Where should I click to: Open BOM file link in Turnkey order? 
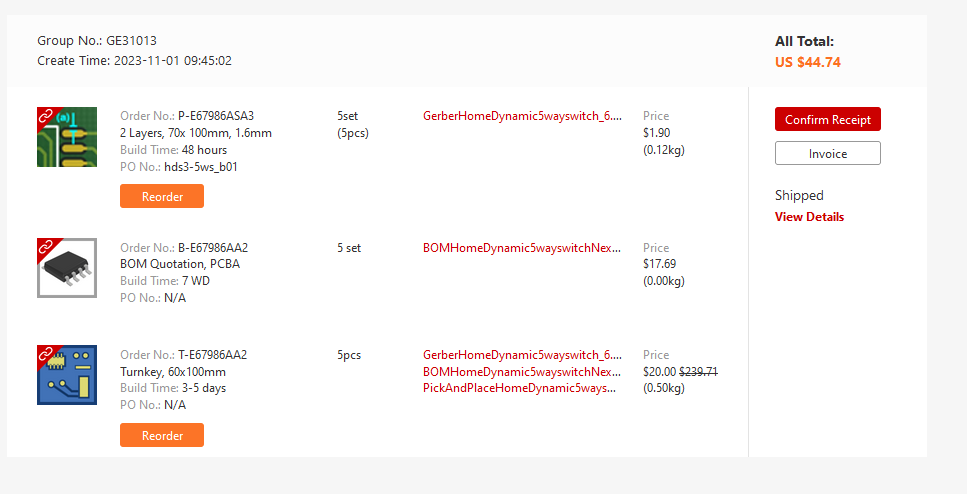click(x=522, y=371)
